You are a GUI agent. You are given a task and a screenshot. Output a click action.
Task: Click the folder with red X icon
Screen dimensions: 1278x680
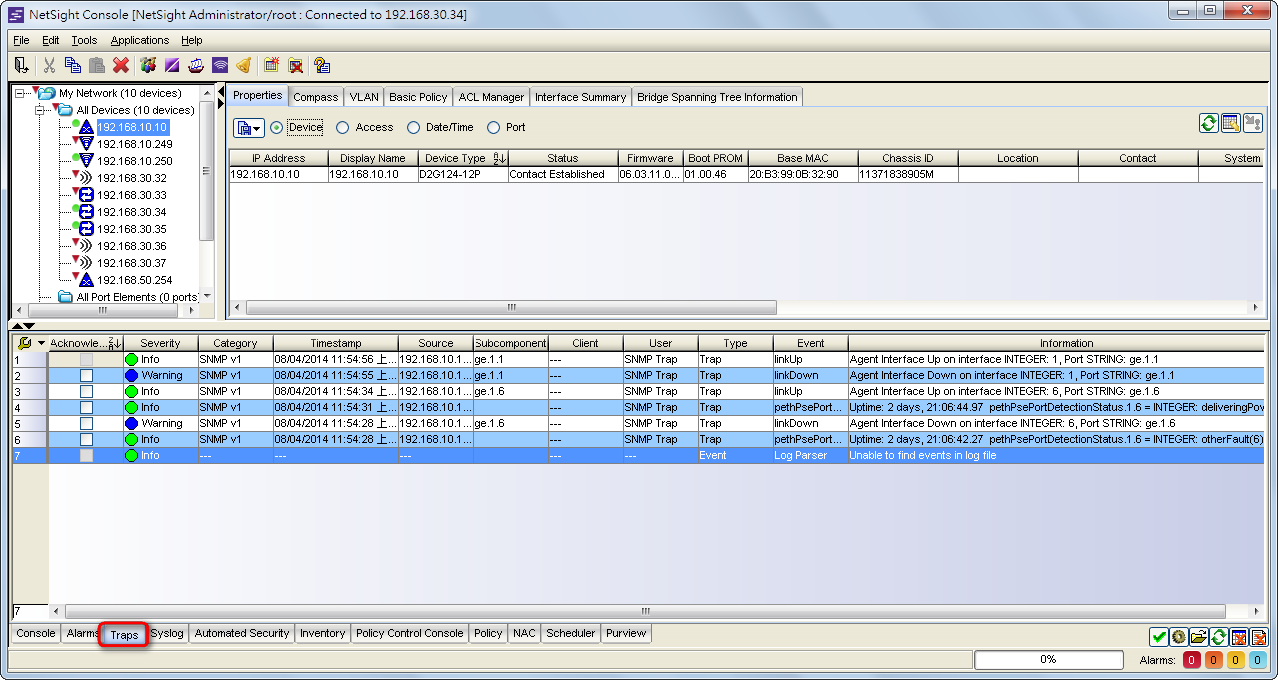point(296,65)
